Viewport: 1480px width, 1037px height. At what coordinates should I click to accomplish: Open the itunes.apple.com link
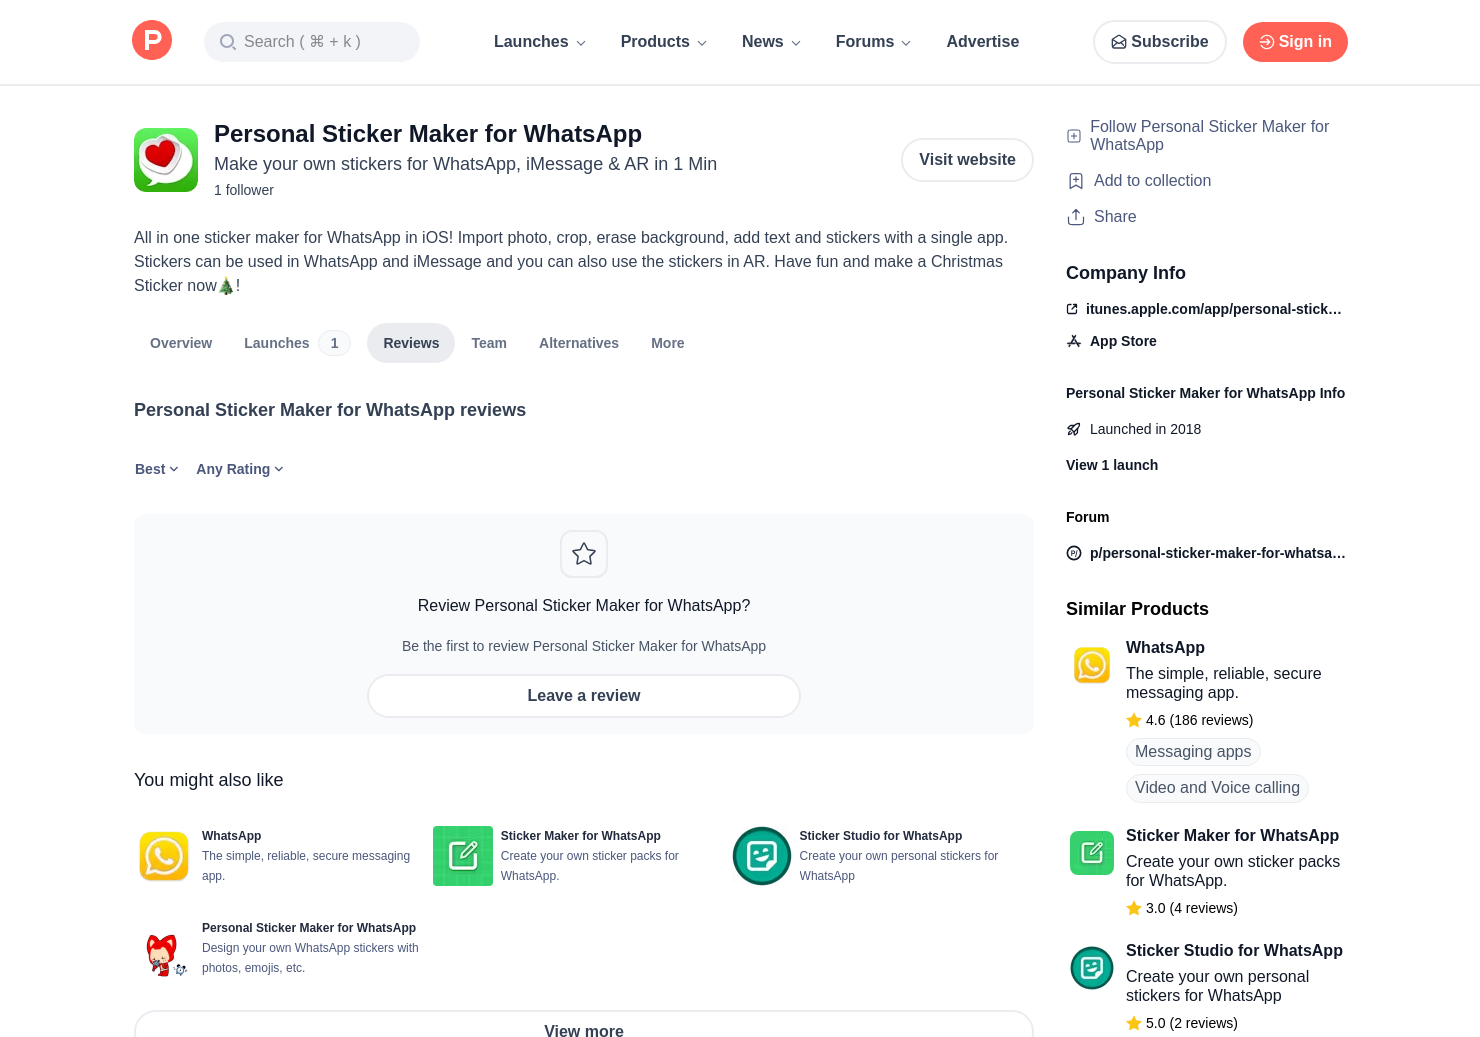(x=1214, y=309)
